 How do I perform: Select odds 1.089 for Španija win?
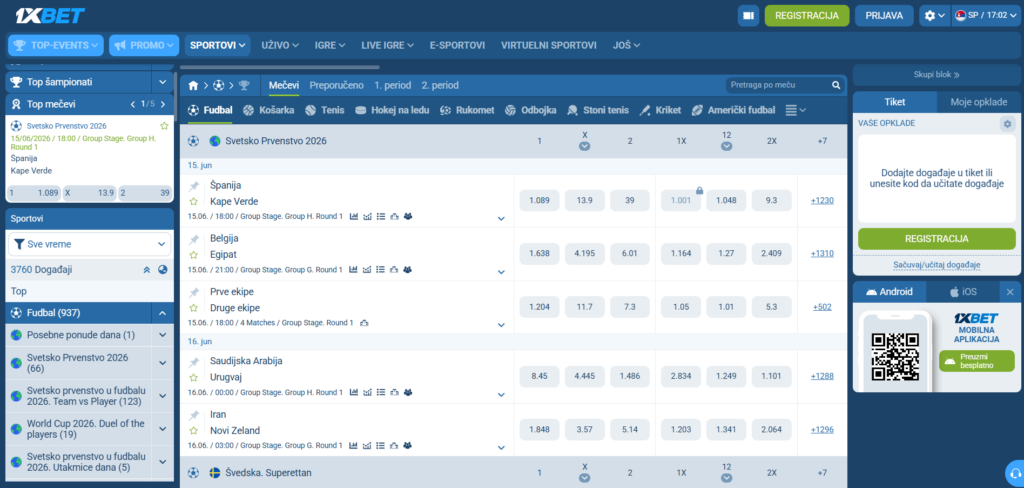539,201
